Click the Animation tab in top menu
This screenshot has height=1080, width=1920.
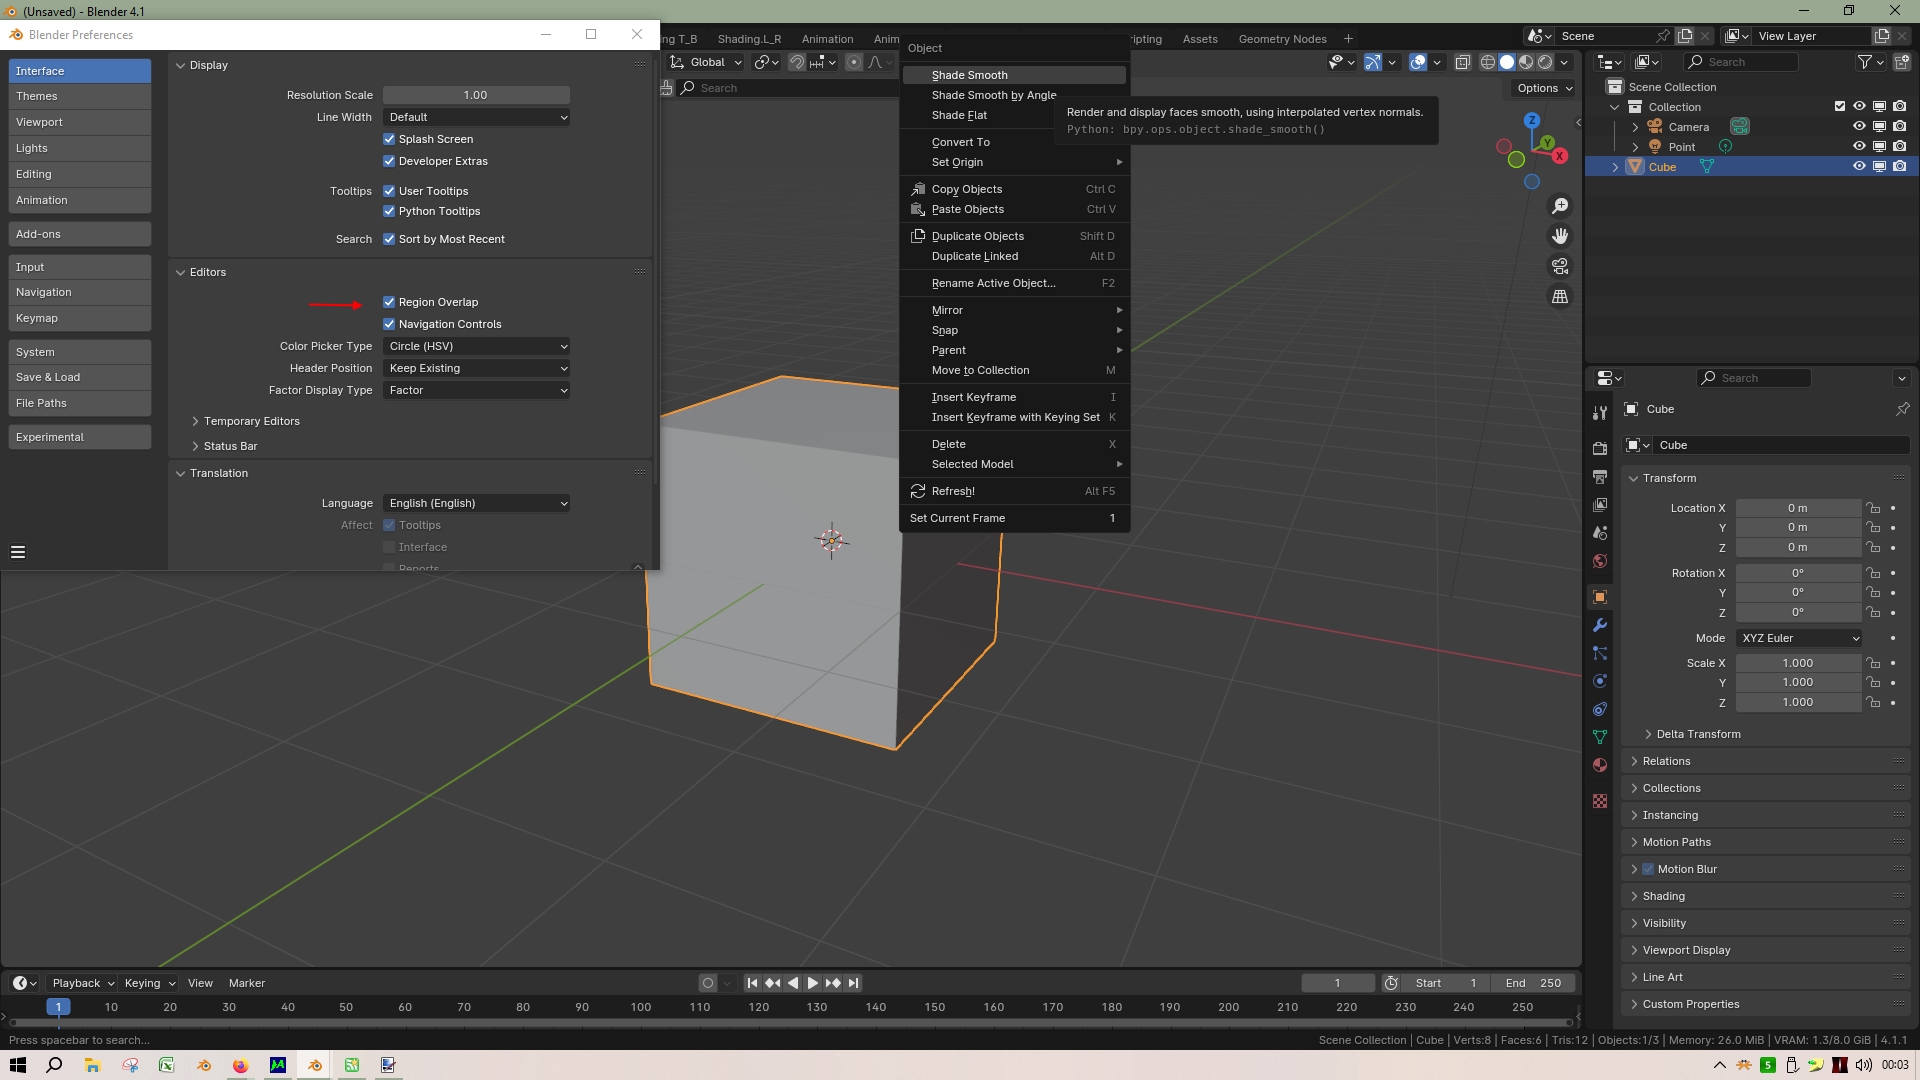pos(828,36)
